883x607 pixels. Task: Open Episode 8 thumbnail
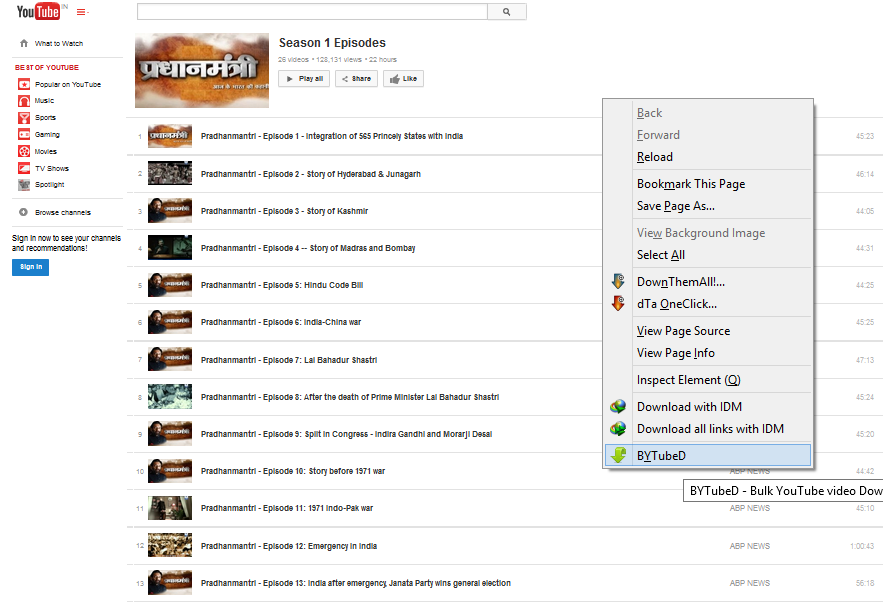click(x=170, y=396)
